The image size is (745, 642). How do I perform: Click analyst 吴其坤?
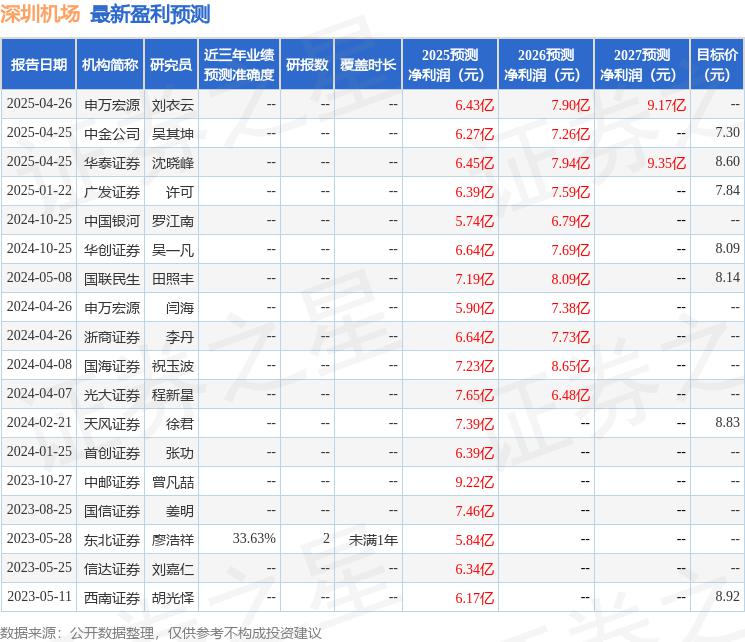pos(172,134)
